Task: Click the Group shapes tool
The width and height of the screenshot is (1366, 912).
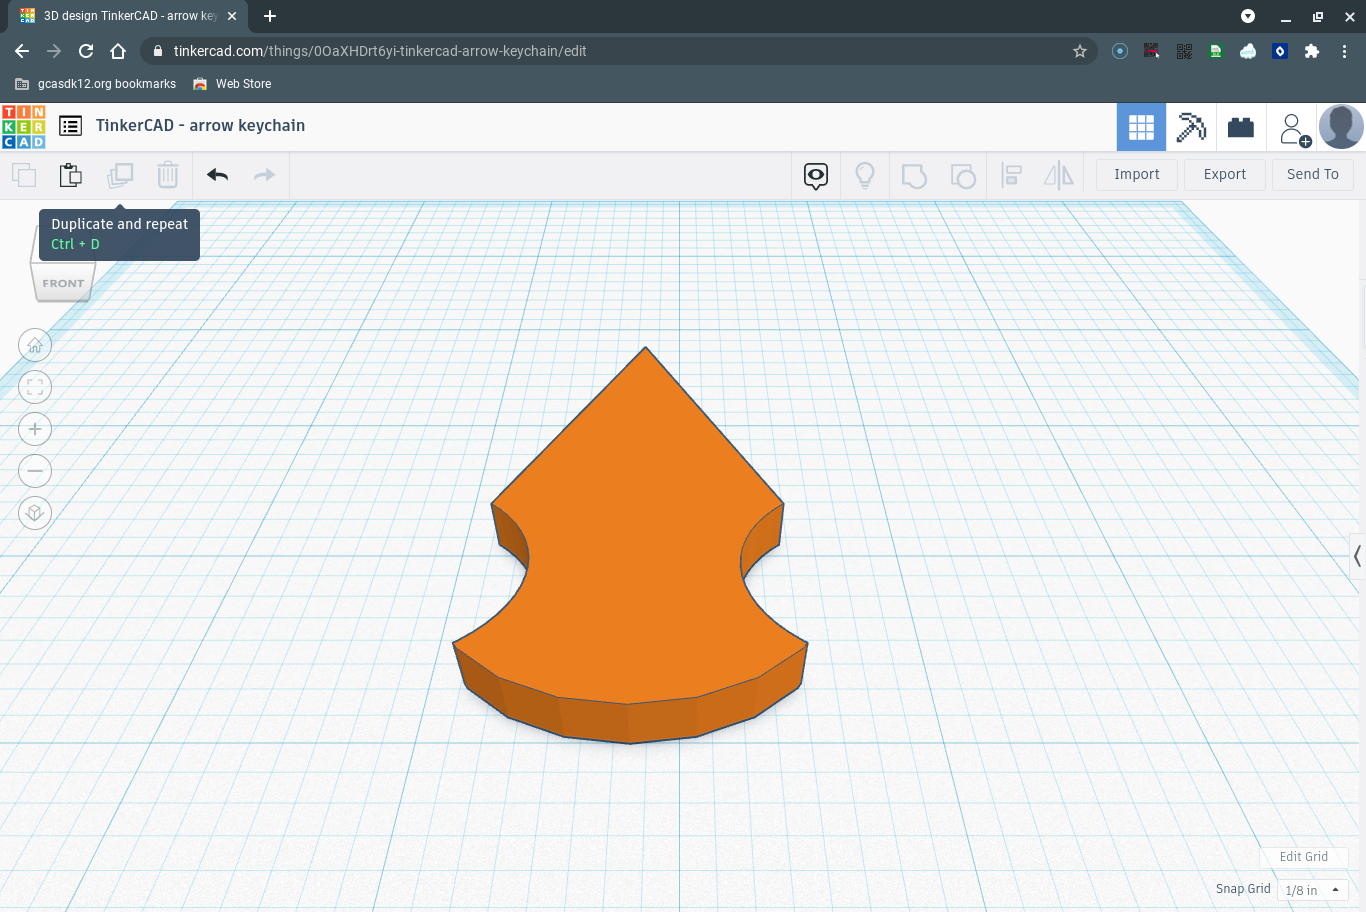Action: pyautogui.click(x=914, y=176)
